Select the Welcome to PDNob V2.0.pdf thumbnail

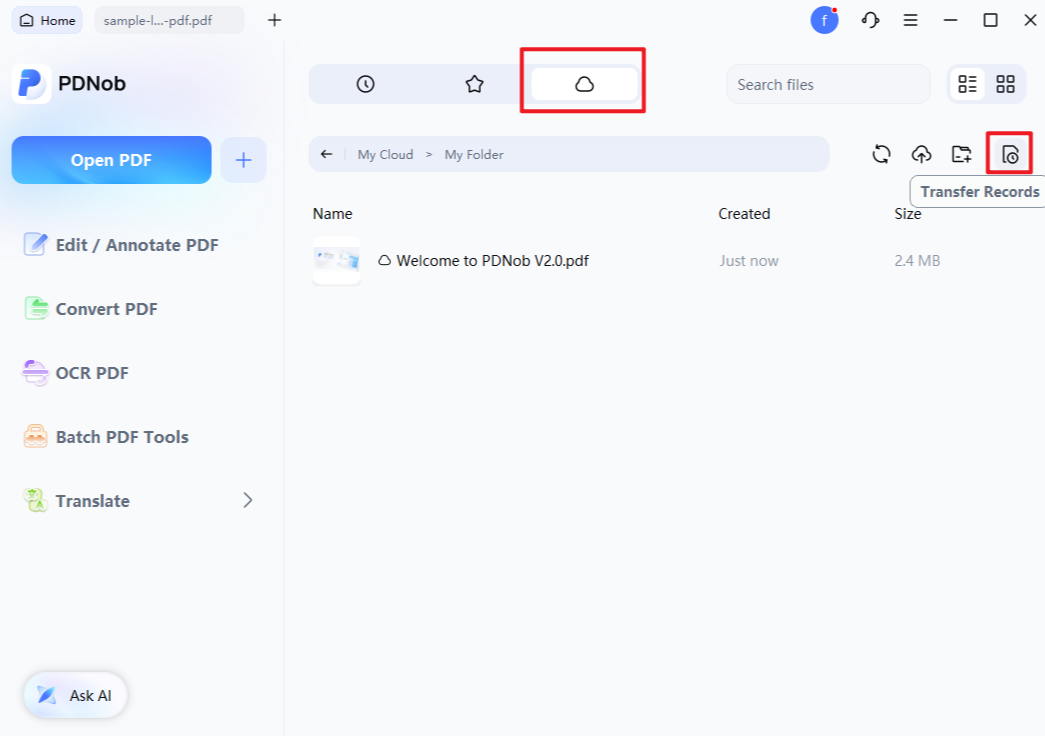337,261
